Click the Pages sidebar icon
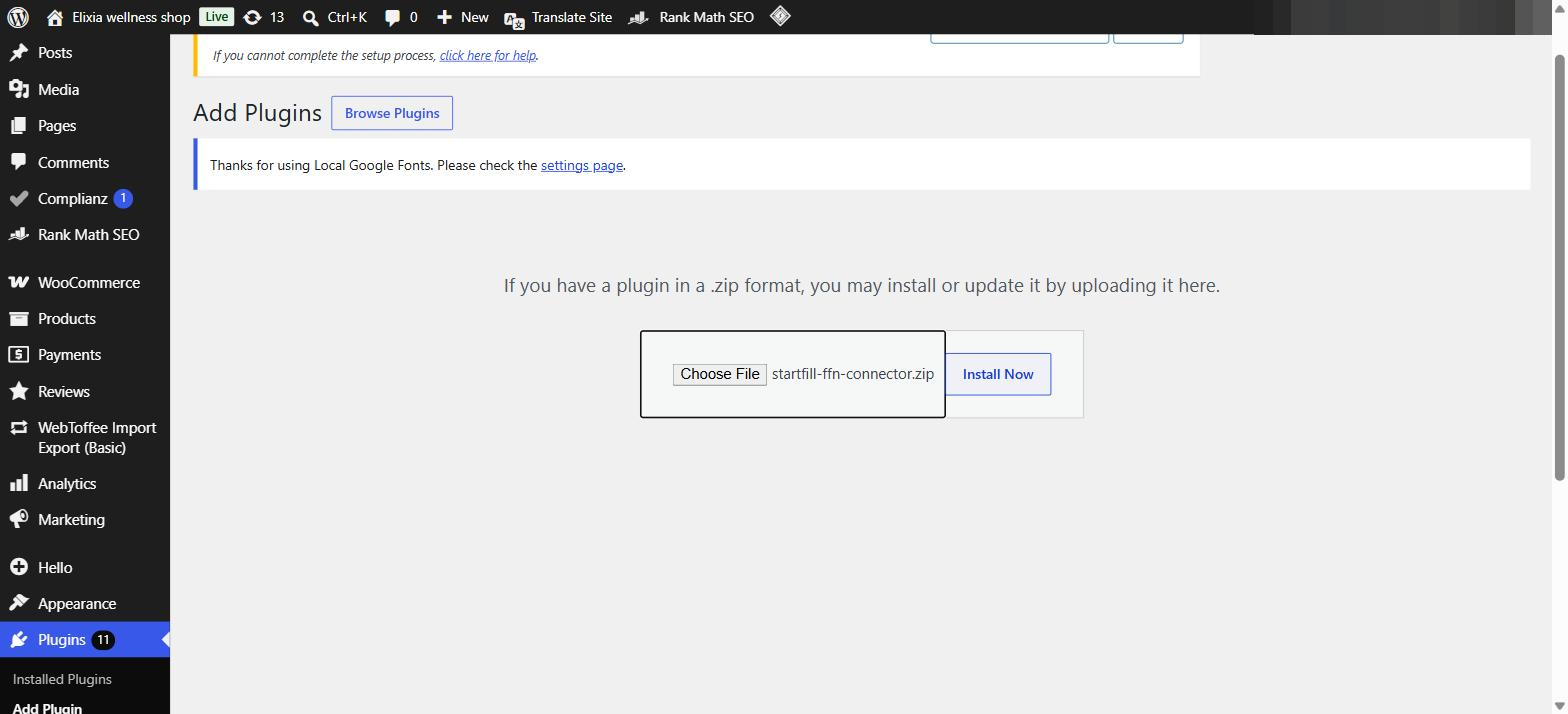Screen dimensions: 1568x714 pyautogui.click(x=18, y=126)
